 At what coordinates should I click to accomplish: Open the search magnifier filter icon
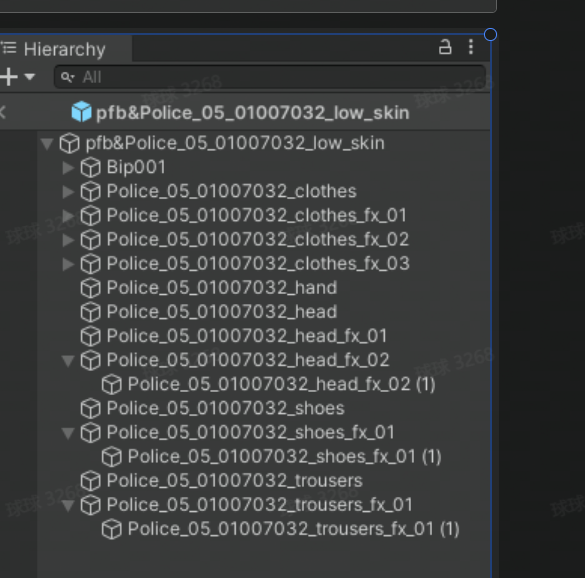pyautogui.click(x=68, y=77)
